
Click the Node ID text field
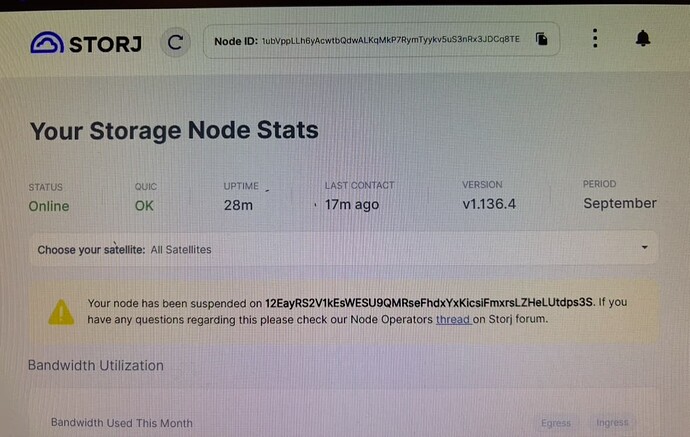[x=390, y=40]
